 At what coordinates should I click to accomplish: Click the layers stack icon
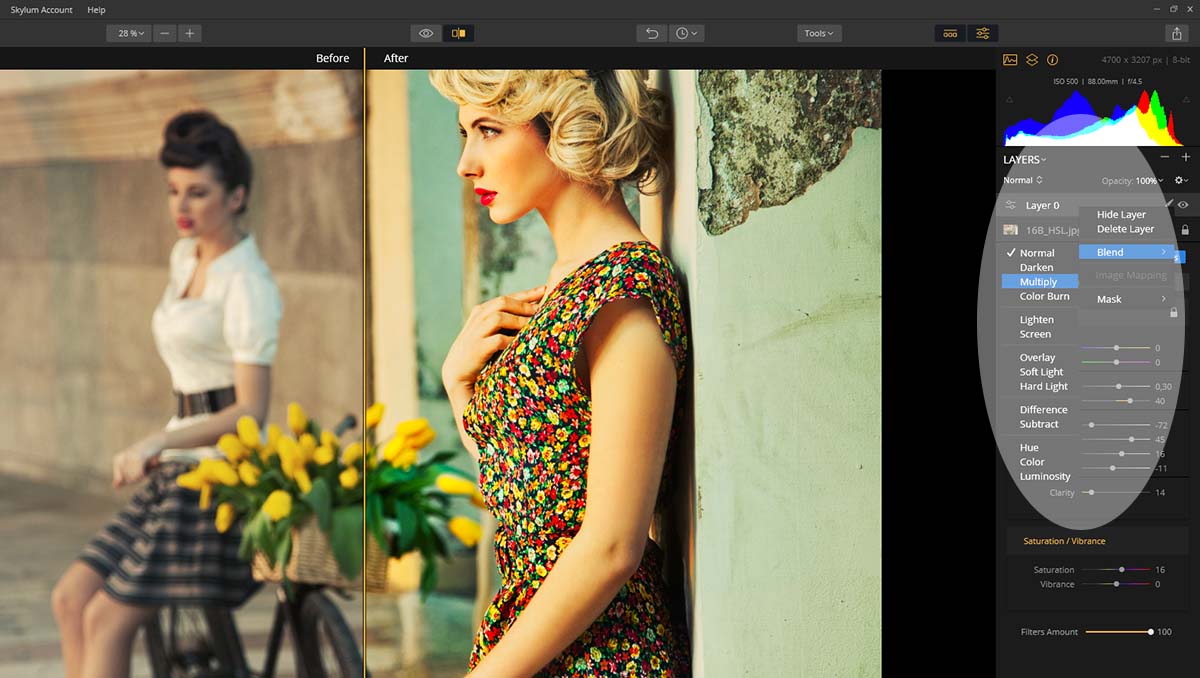tap(1031, 60)
